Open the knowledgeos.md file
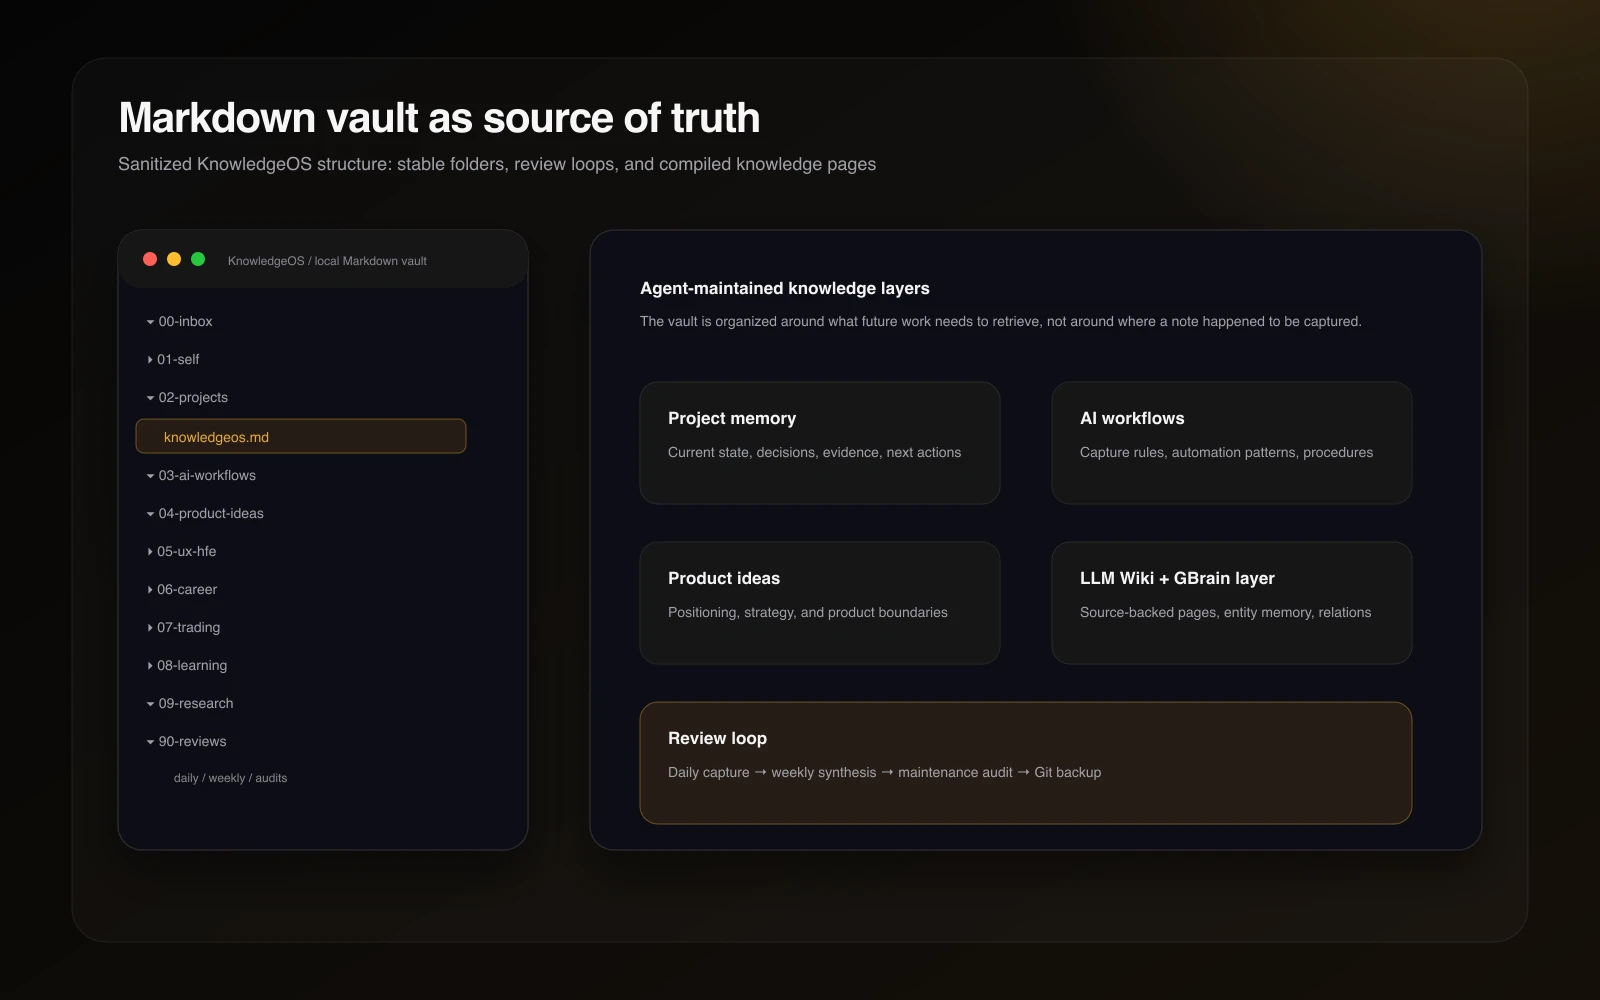The image size is (1600, 1000). [x=301, y=436]
